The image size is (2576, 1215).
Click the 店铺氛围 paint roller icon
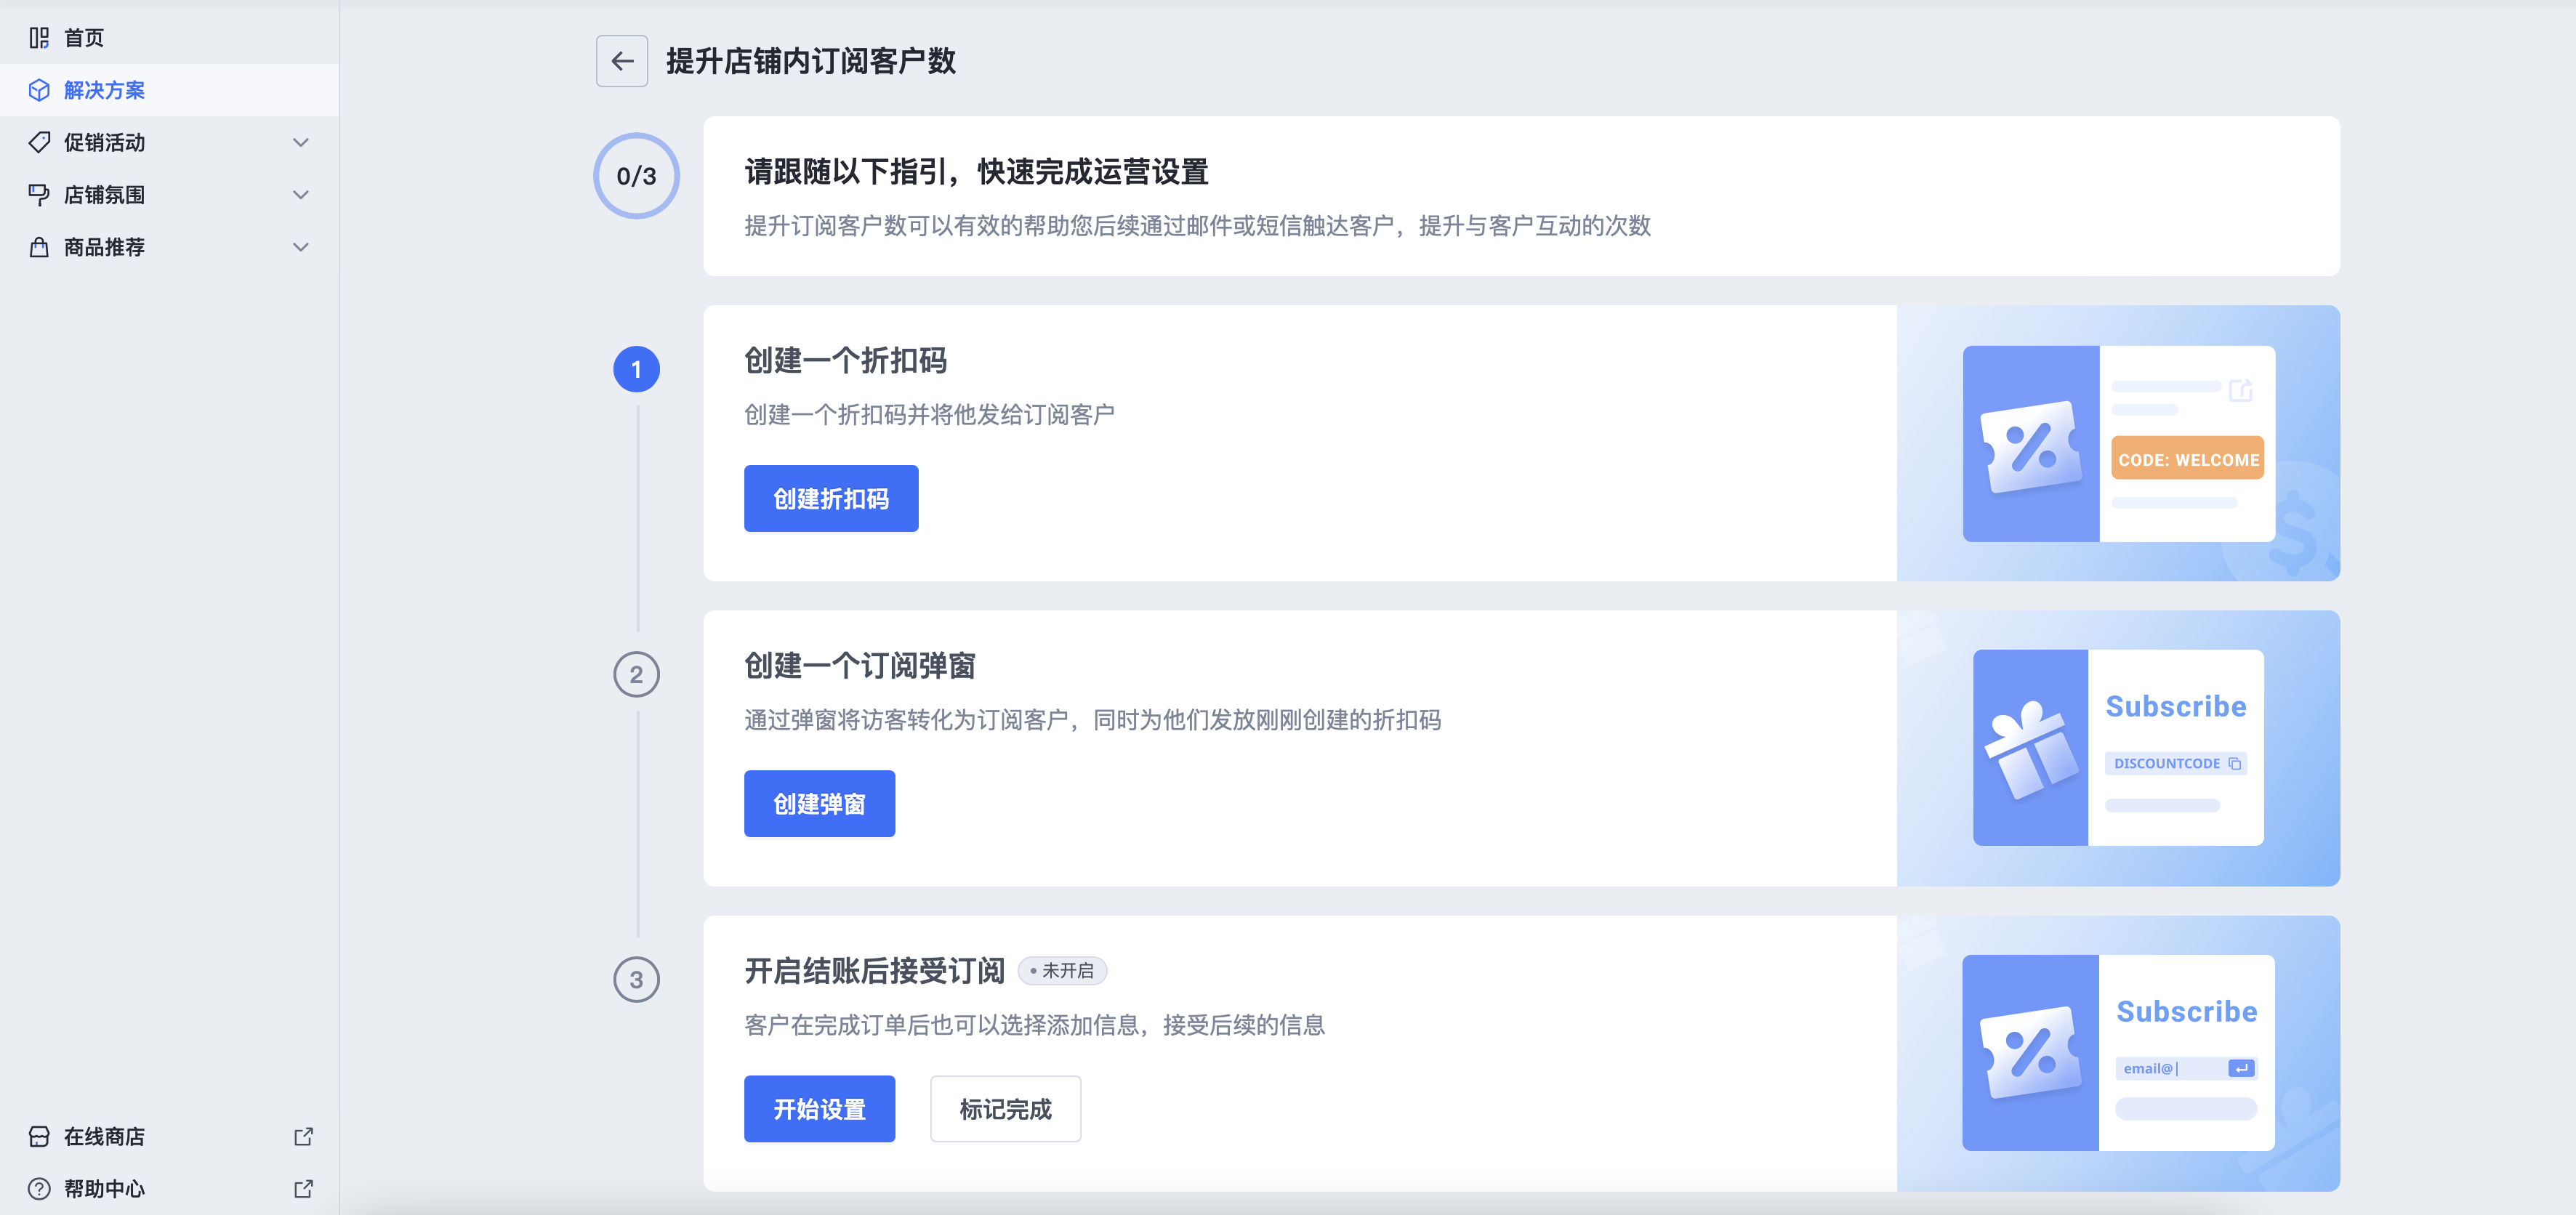pos(39,195)
